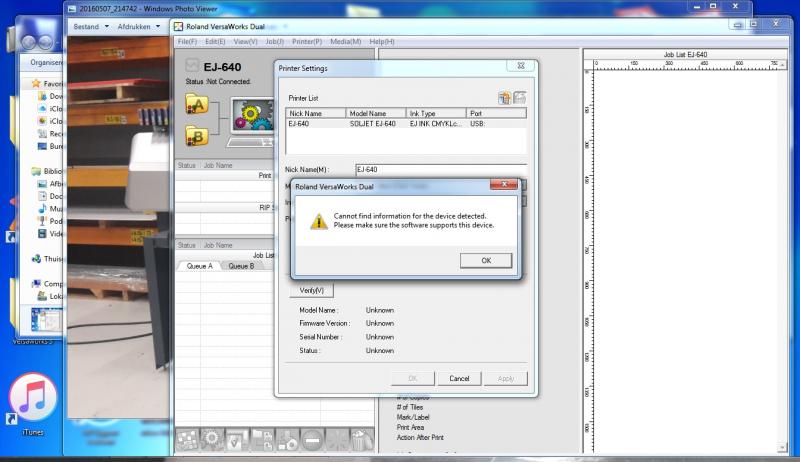Click the Nick Name(M) input field

pyautogui.click(x=441, y=169)
